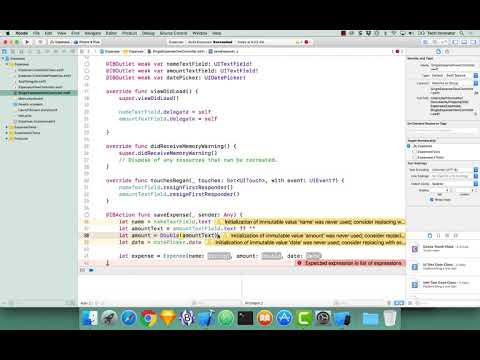Stop the running scheme
This screenshot has width=480, height=360.
pyautogui.click(x=40, y=42)
